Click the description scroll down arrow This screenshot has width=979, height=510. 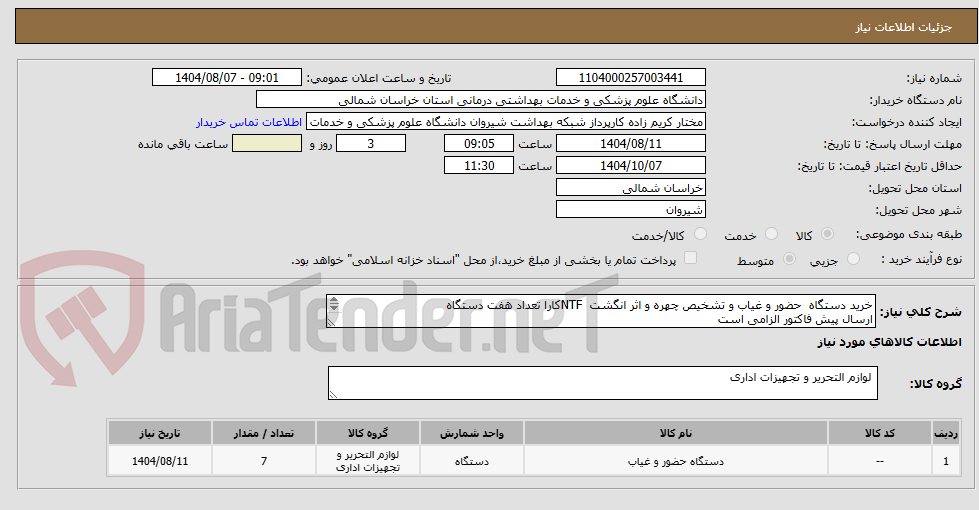(334, 308)
